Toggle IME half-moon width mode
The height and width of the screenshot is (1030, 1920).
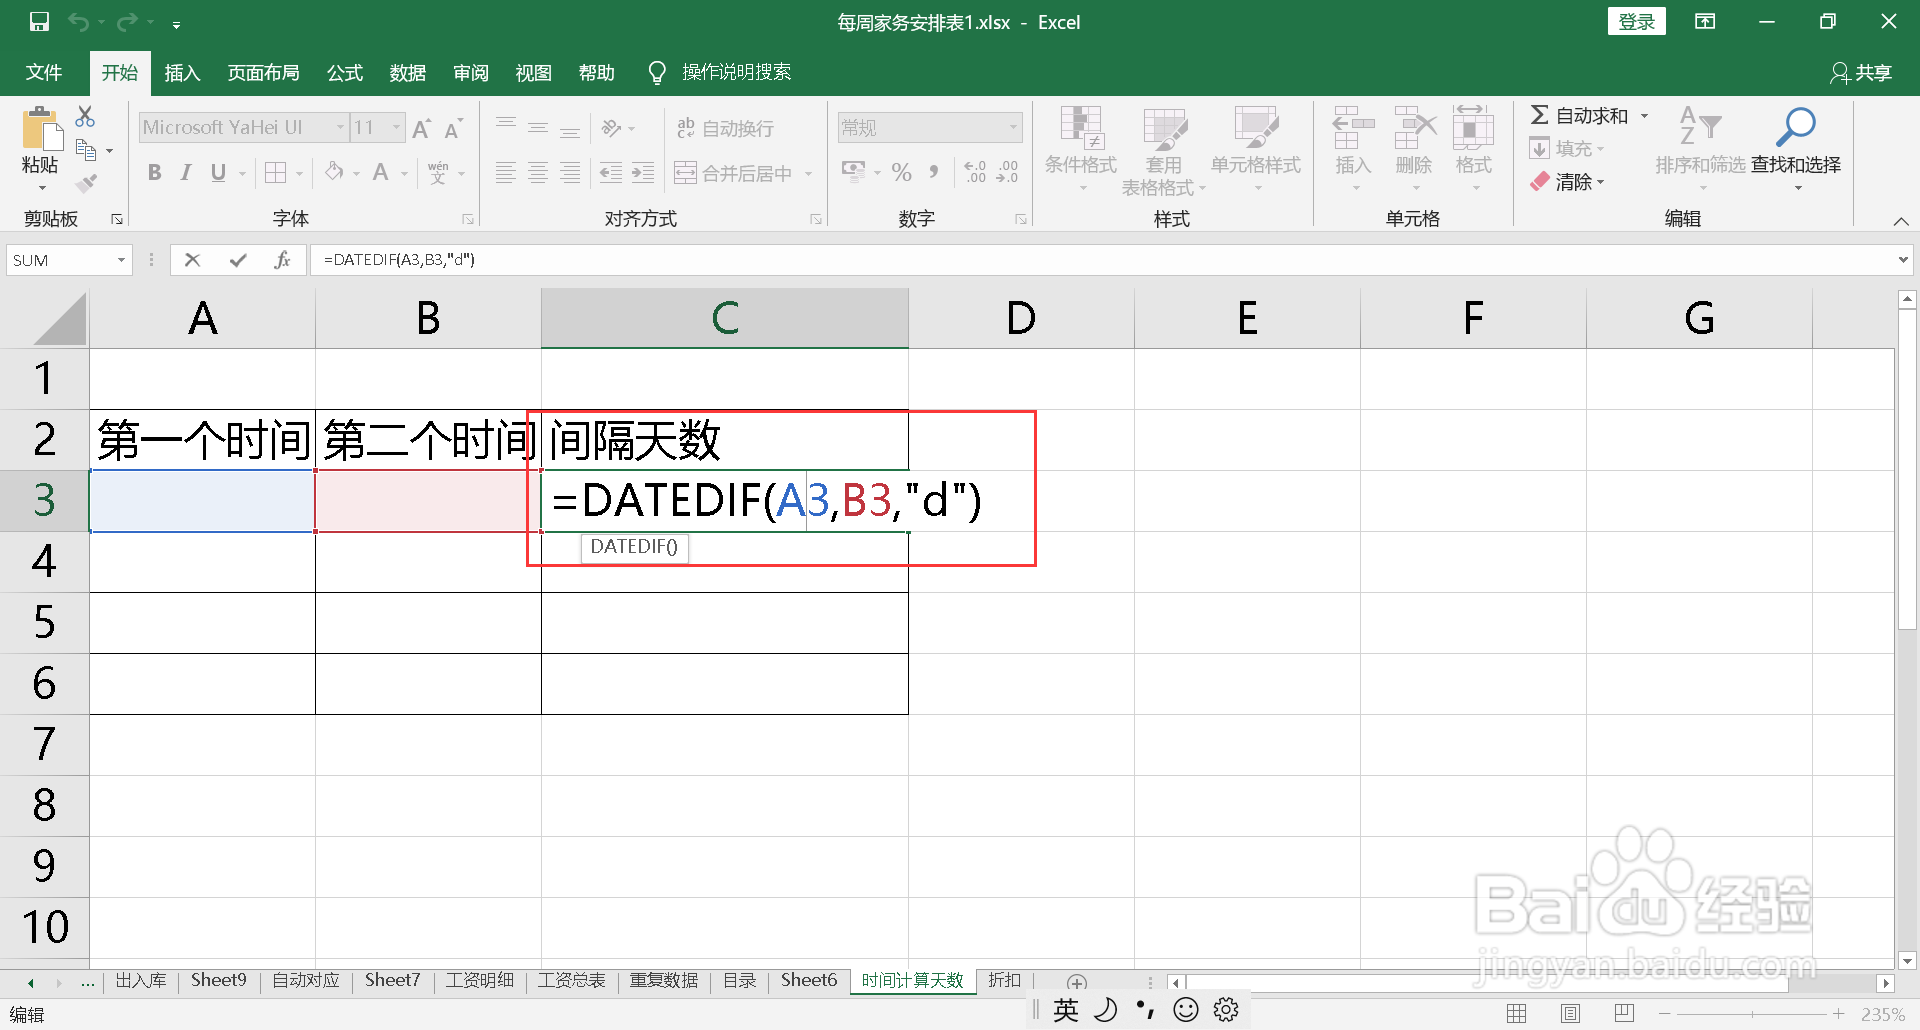[1106, 1010]
